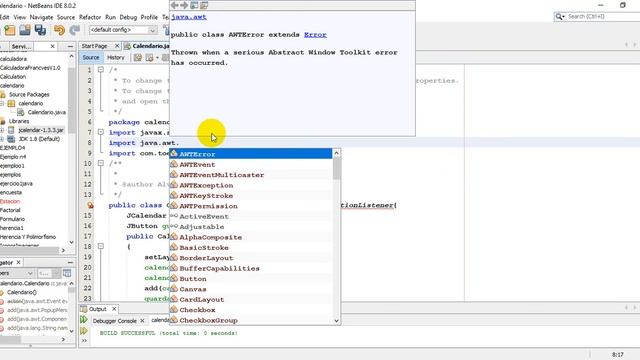
Task: Switch to the Debugger Console tab
Action: 114,321
